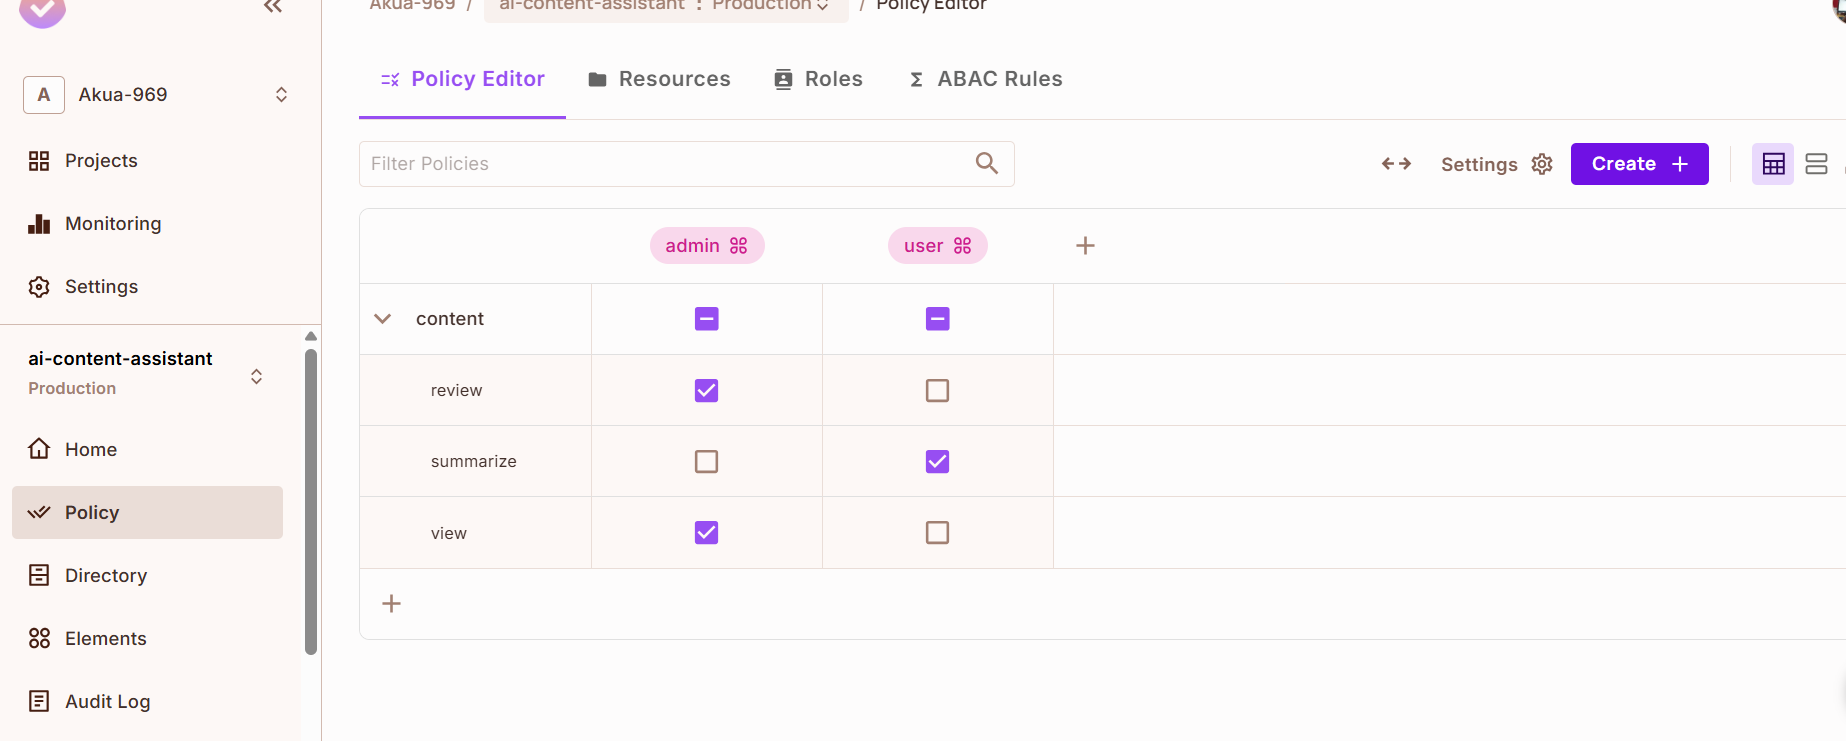Click the review action label
The height and width of the screenshot is (741, 1846).
(x=456, y=391)
